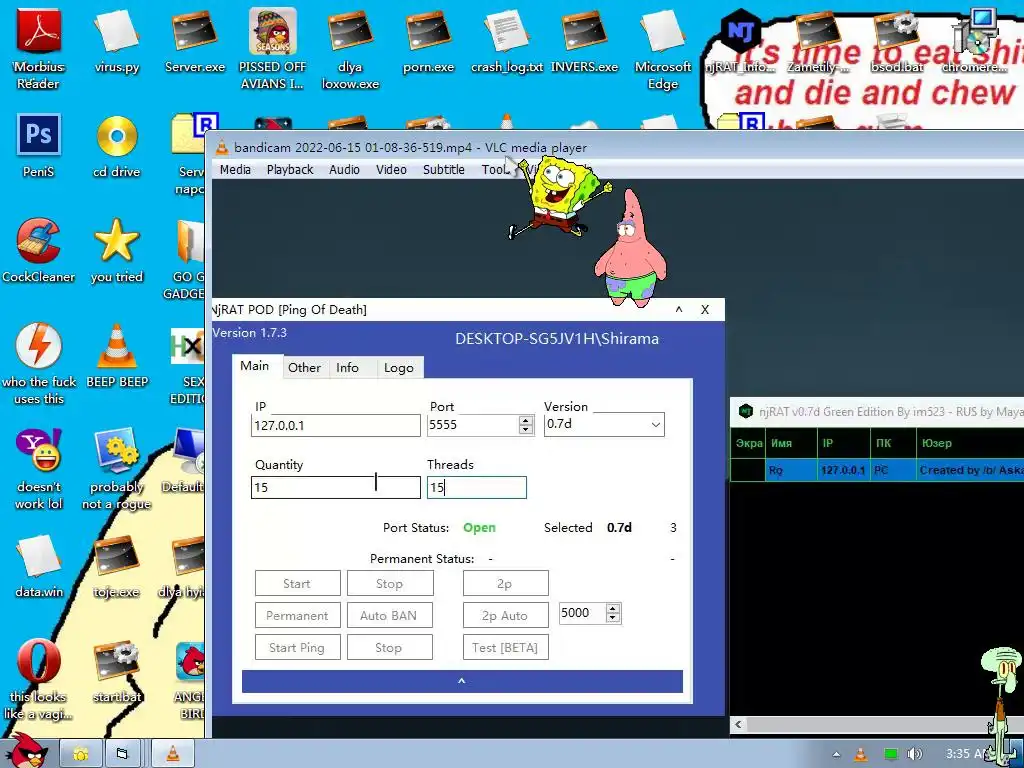Viewport: 1024px width, 768px height.
Task: Switch to Main tab in NjRAT POD
Action: point(257,366)
